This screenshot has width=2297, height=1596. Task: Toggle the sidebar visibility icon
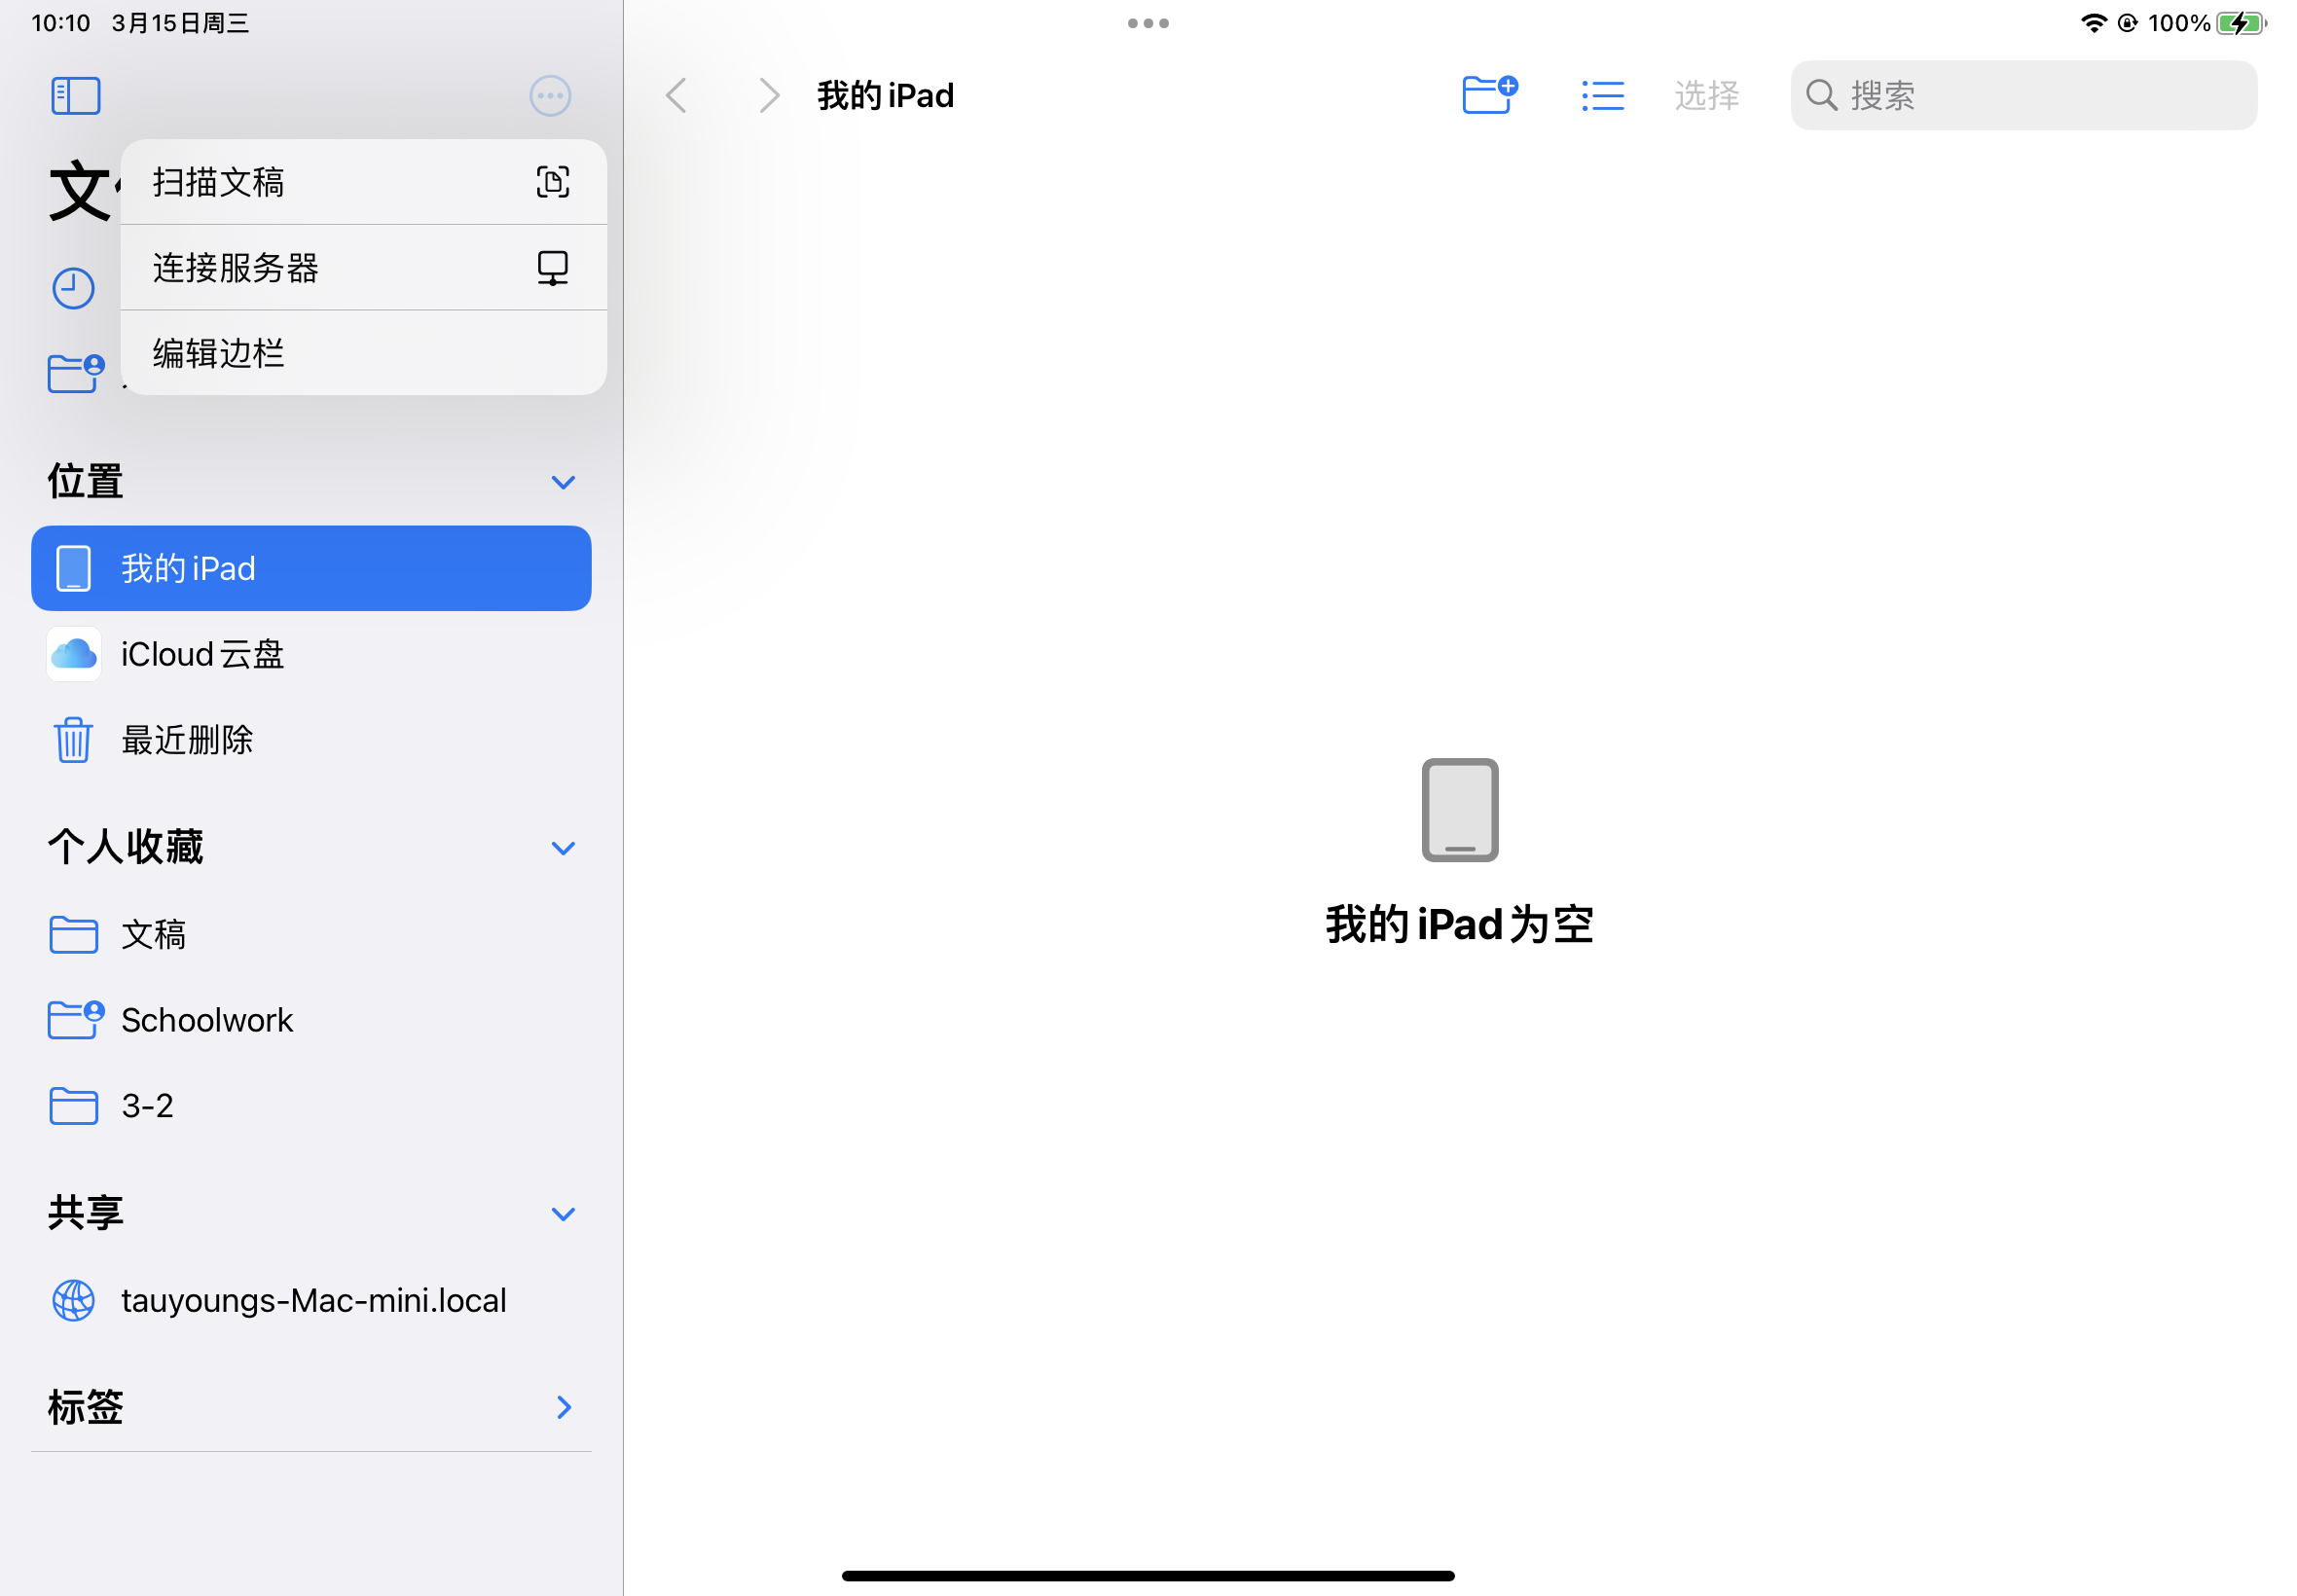[75, 95]
